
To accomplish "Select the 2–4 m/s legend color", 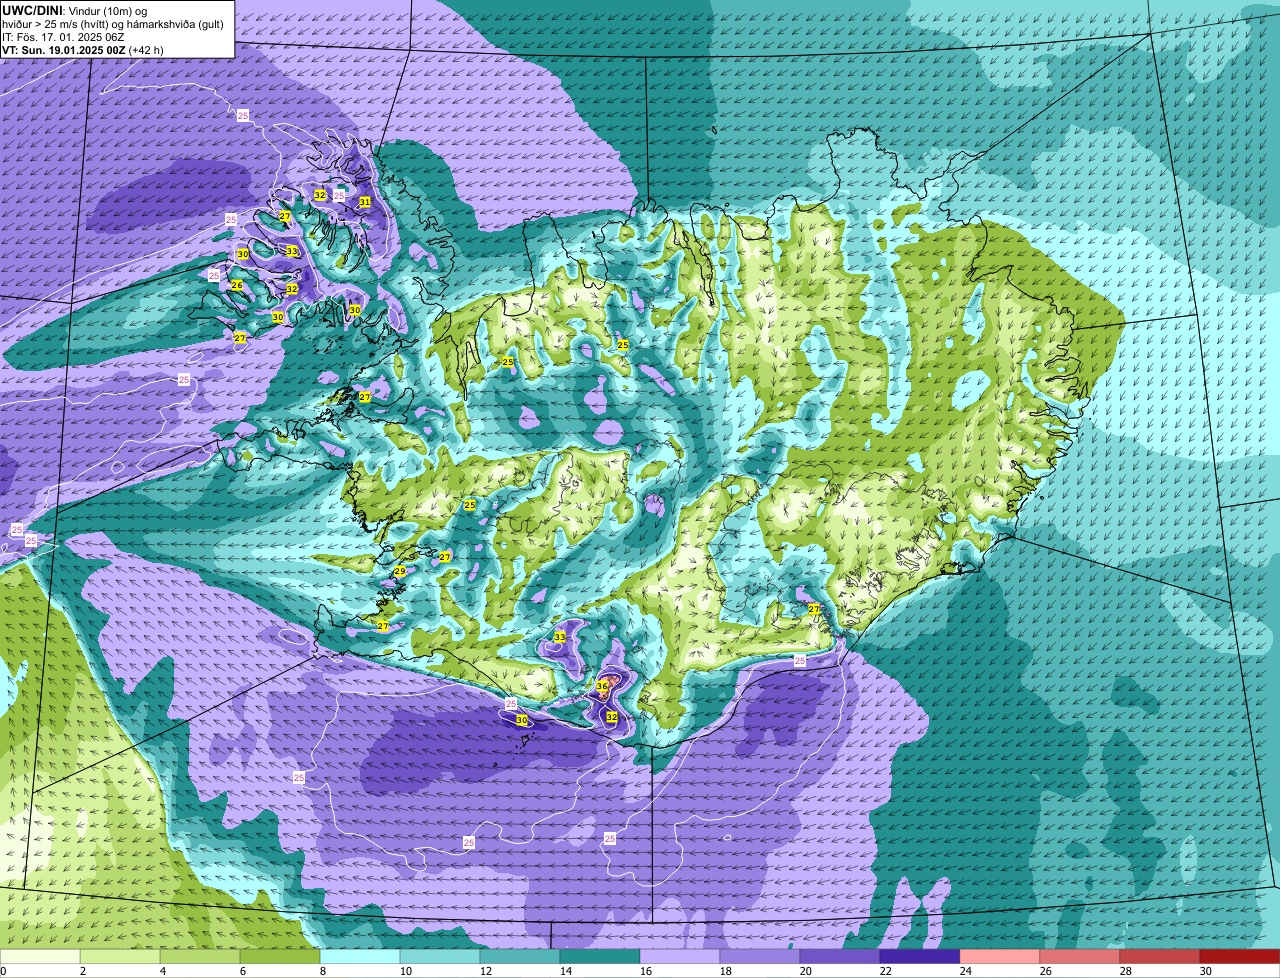I will click(x=120, y=956).
